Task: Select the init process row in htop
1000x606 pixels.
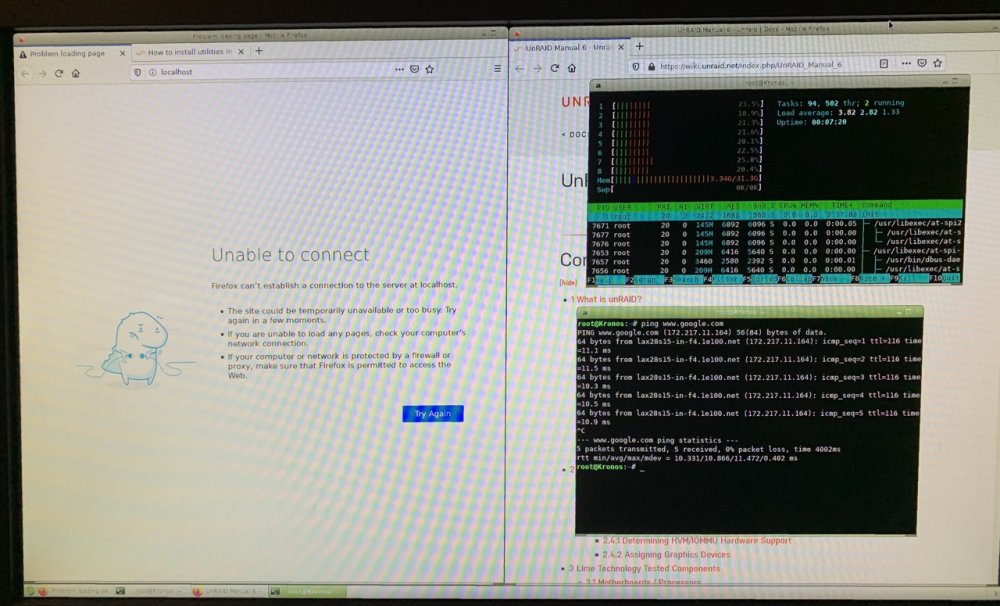Action: 775,216
